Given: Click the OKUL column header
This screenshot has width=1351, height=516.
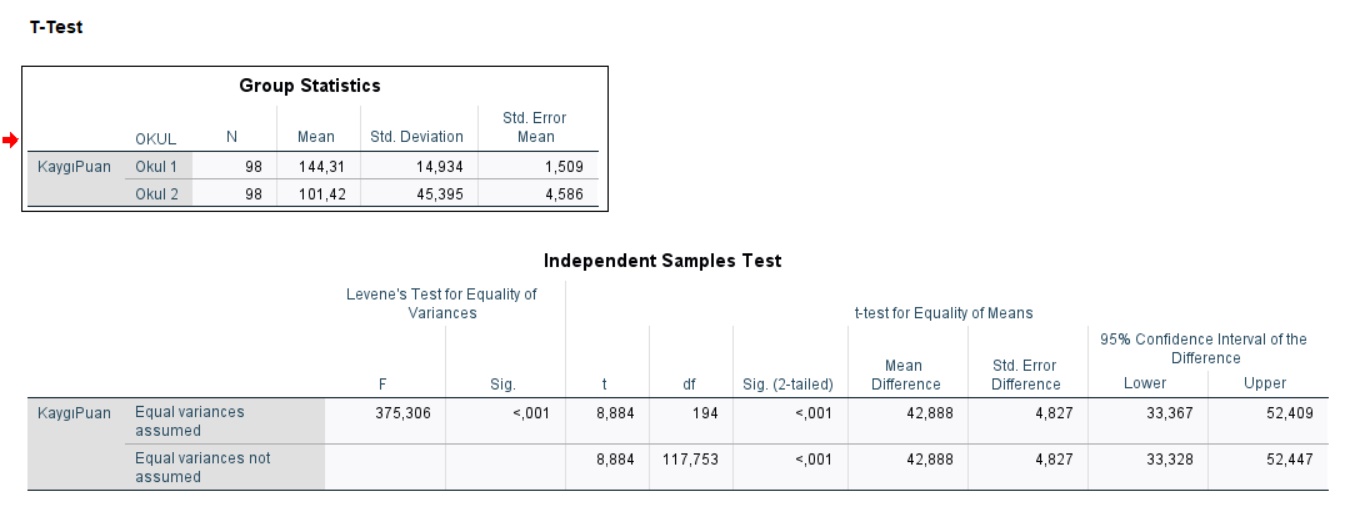Looking at the screenshot, I should pyautogui.click(x=156, y=140).
